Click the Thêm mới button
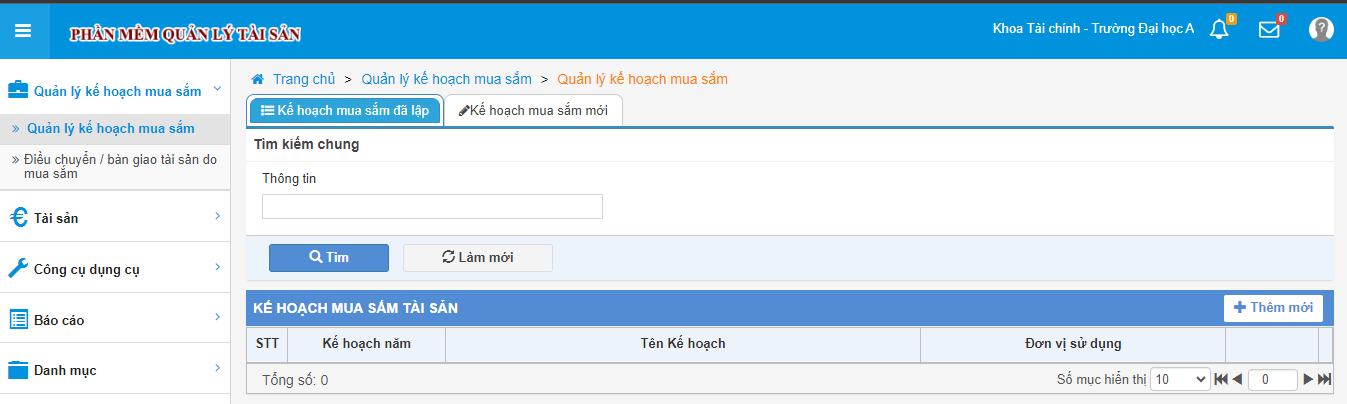This screenshot has height=404, width=1347. [1273, 308]
